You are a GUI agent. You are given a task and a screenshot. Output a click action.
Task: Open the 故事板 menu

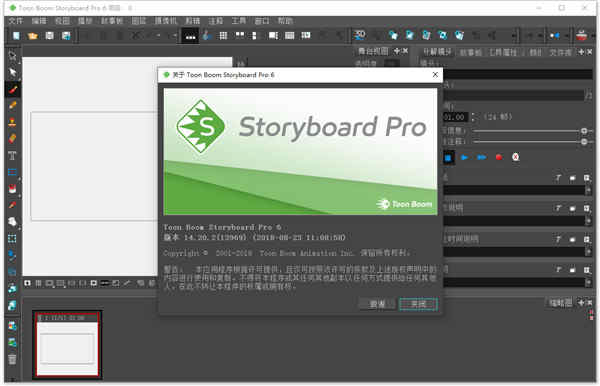(112, 21)
